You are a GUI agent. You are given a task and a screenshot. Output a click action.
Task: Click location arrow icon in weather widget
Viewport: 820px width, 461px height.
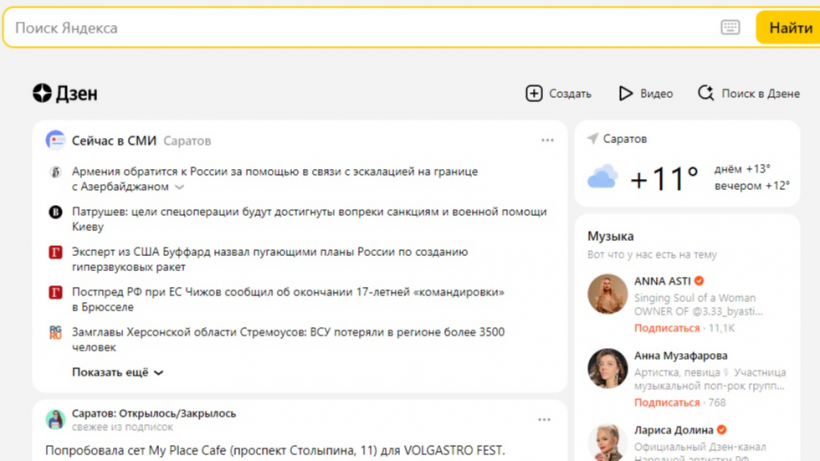click(x=593, y=138)
